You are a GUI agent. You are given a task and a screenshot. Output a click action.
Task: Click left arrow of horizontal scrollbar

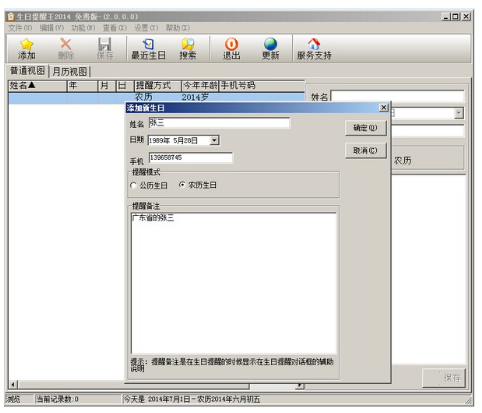13,385
